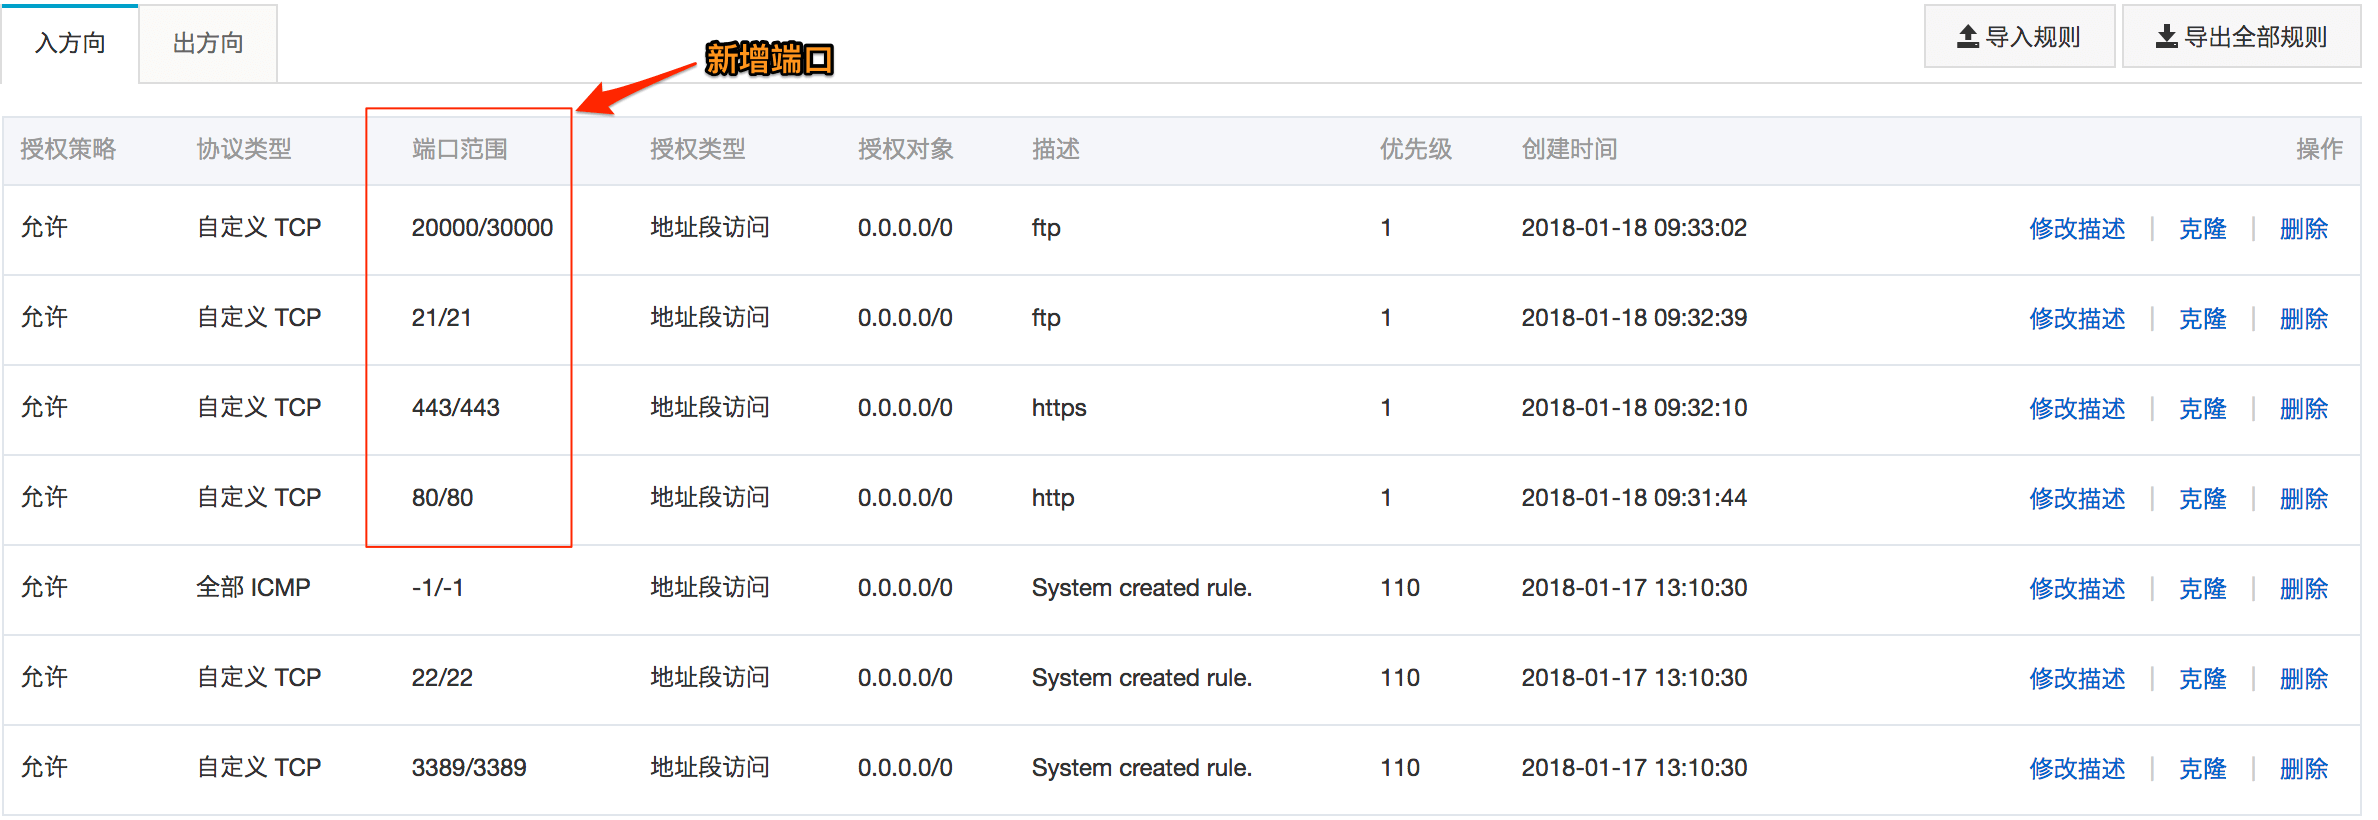Image resolution: width=2378 pixels, height=820 pixels.
Task: Edit description of the 20000/30000 port rule
Action: tap(2077, 228)
